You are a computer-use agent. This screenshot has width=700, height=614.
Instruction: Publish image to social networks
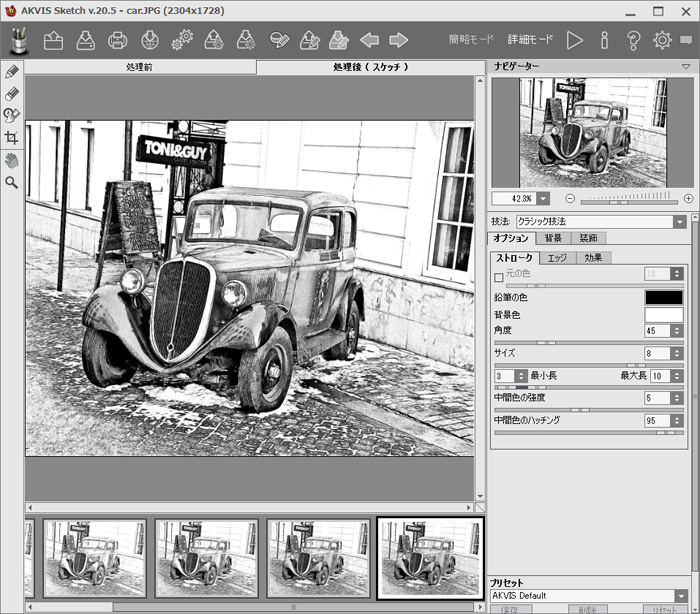tap(150, 40)
